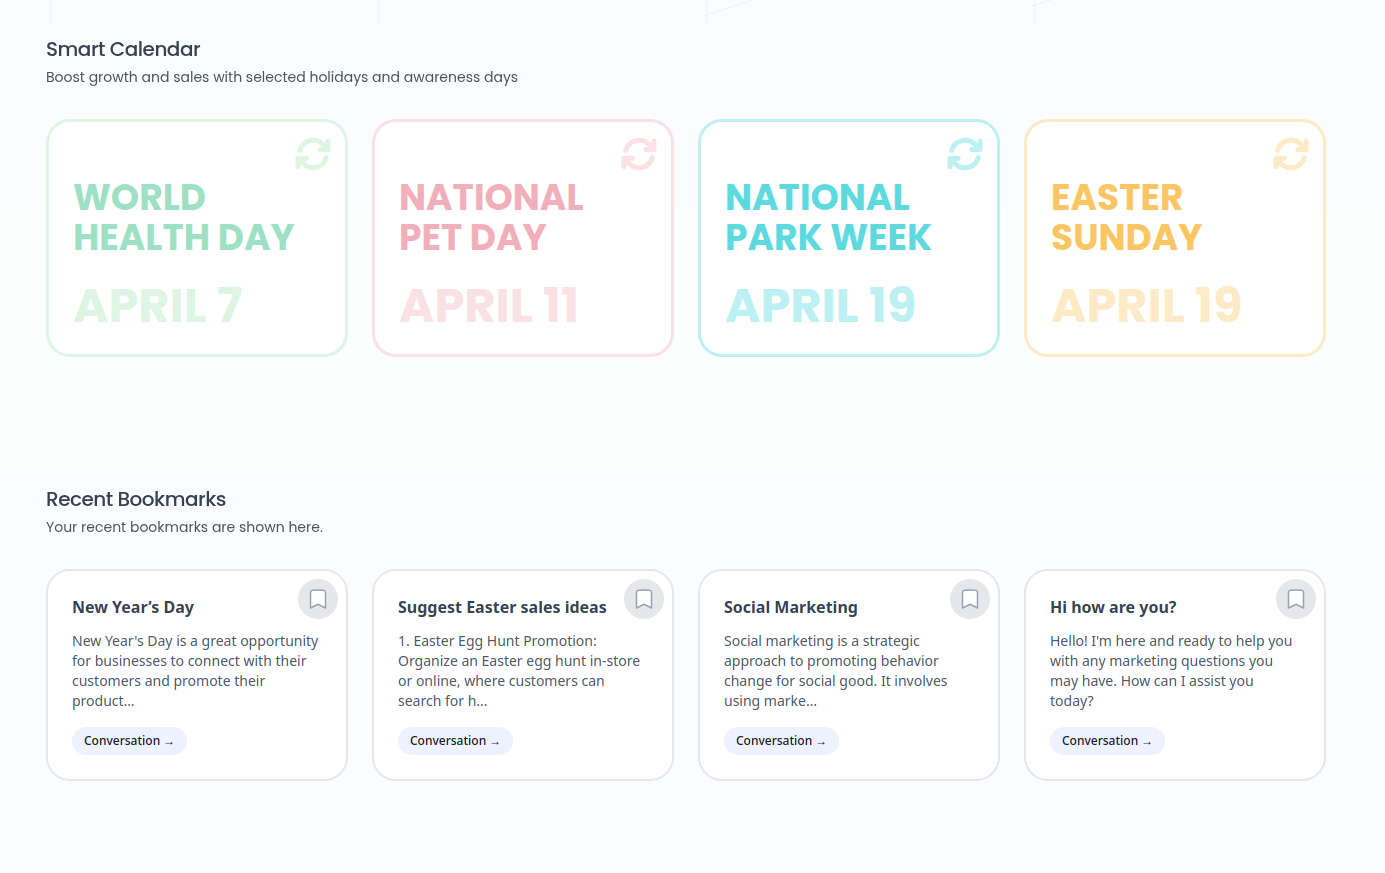Open Conversation link under Social Marketing
This screenshot has width=1385, height=873.
click(x=781, y=741)
